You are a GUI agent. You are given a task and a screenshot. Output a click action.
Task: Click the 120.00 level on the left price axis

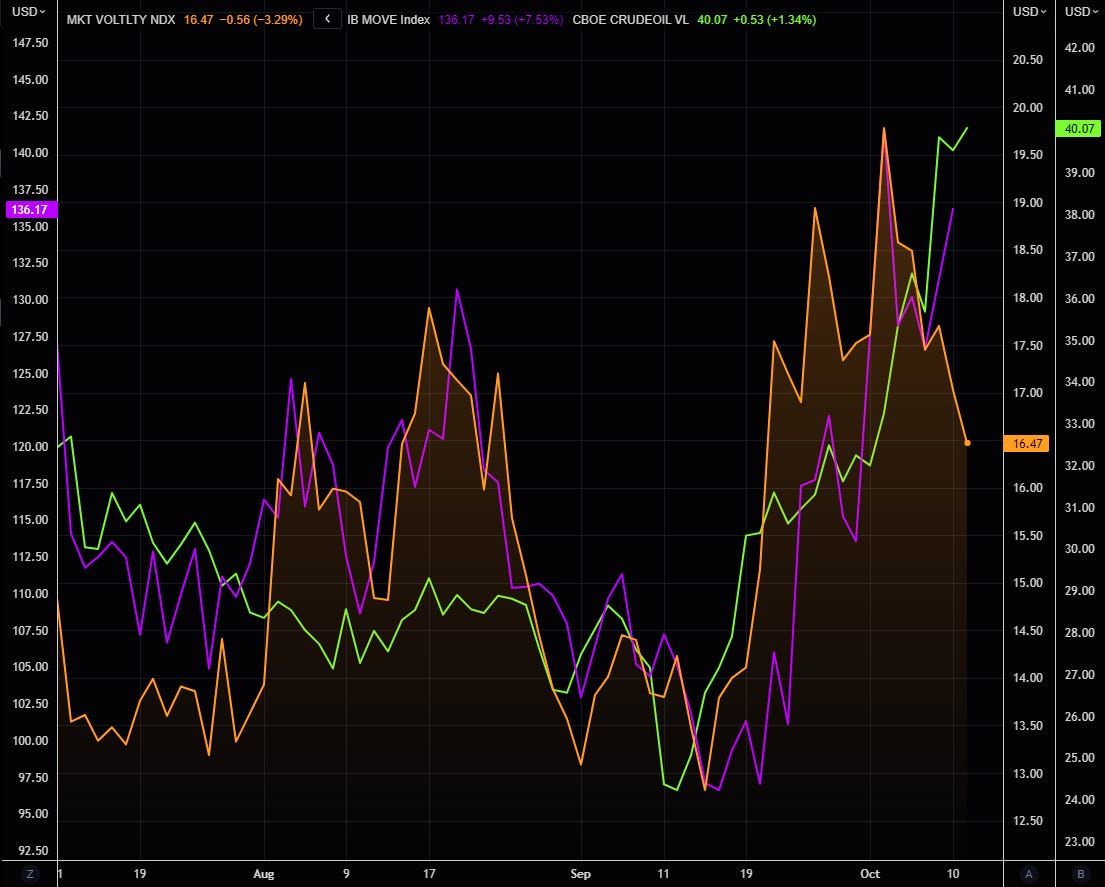point(30,447)
